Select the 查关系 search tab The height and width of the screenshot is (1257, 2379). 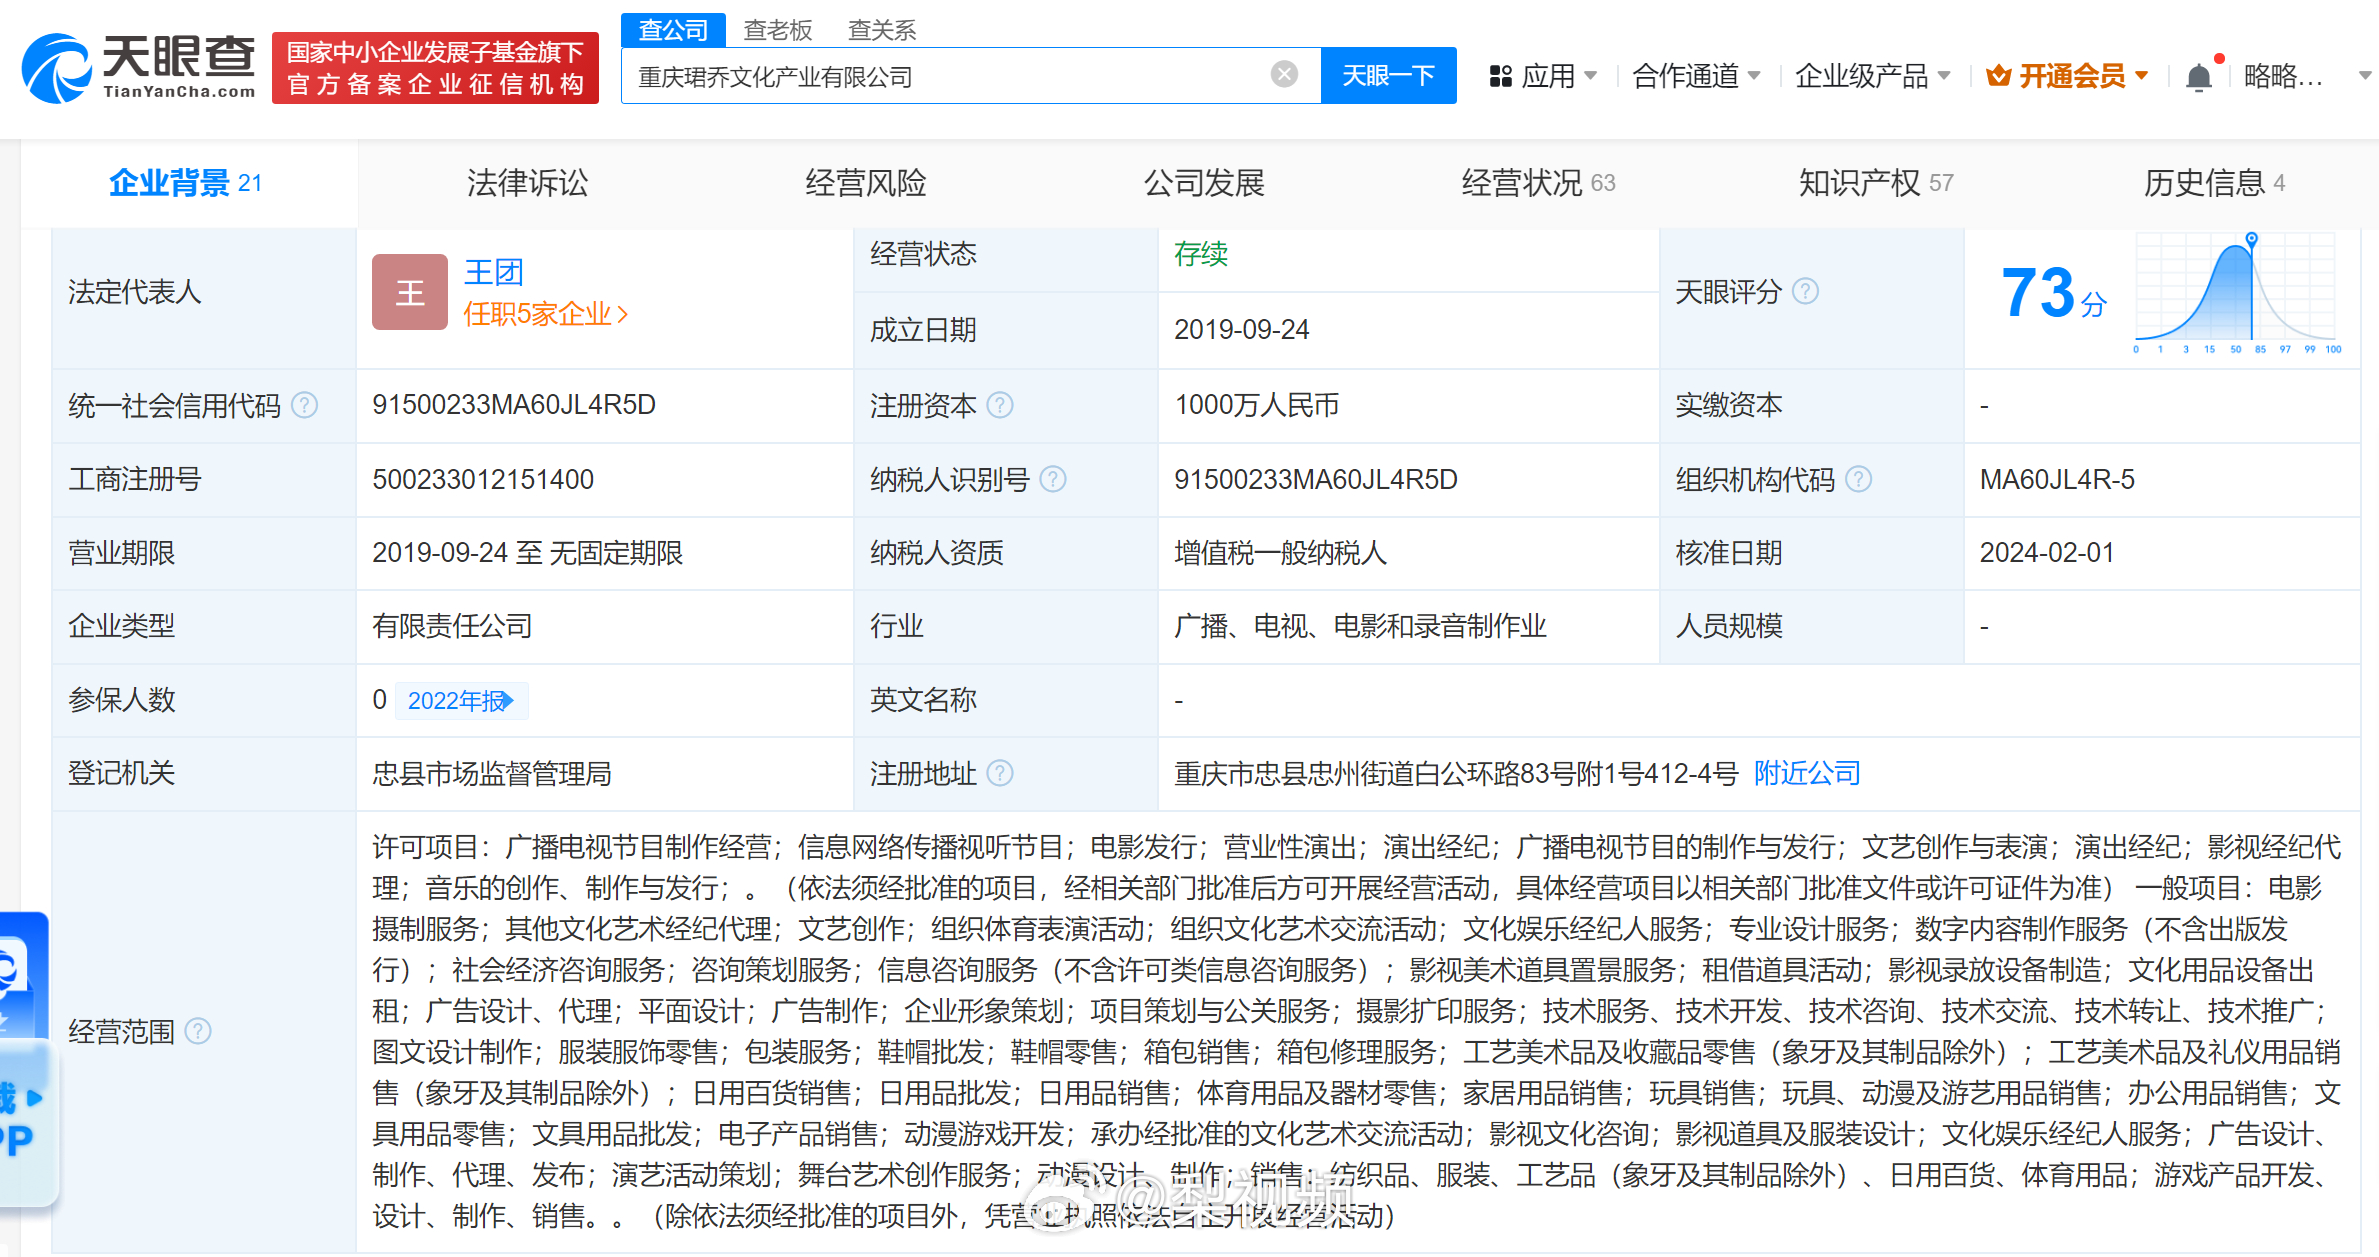(x=882, y=30)
